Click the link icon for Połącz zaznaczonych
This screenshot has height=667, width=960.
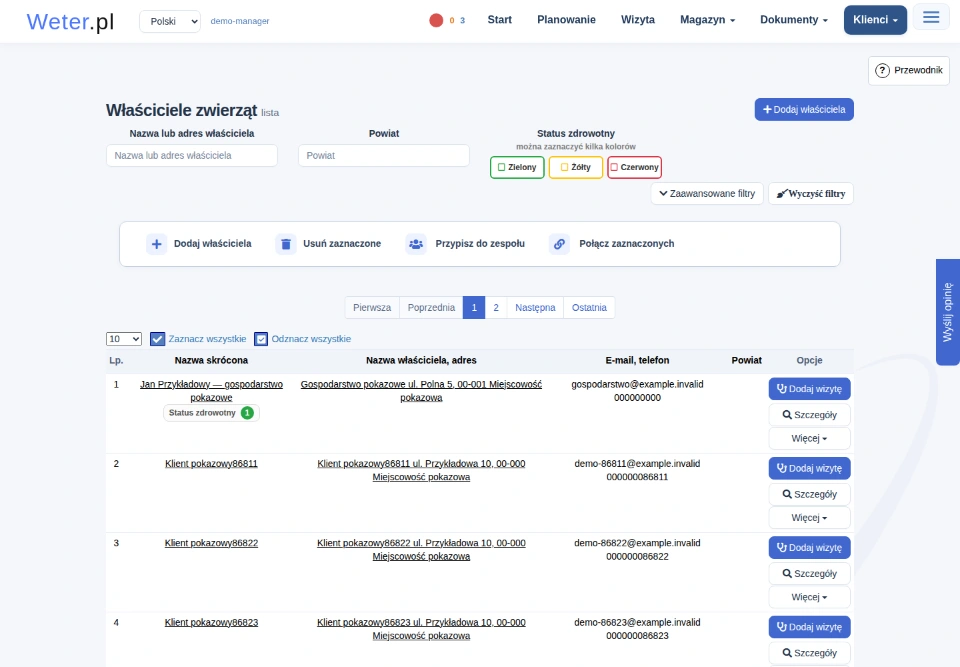click(560, 244)
